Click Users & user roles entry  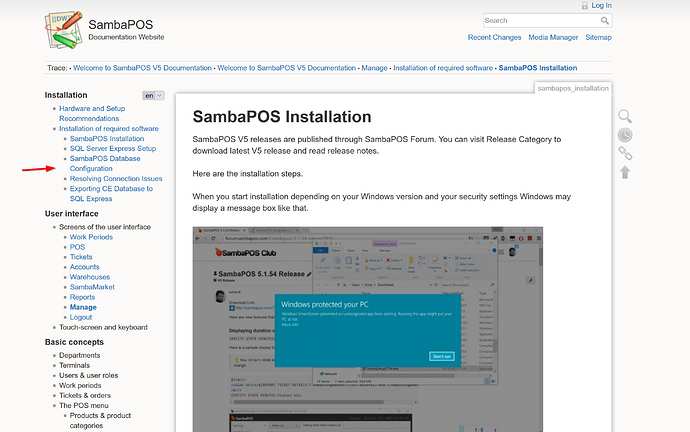88,376
